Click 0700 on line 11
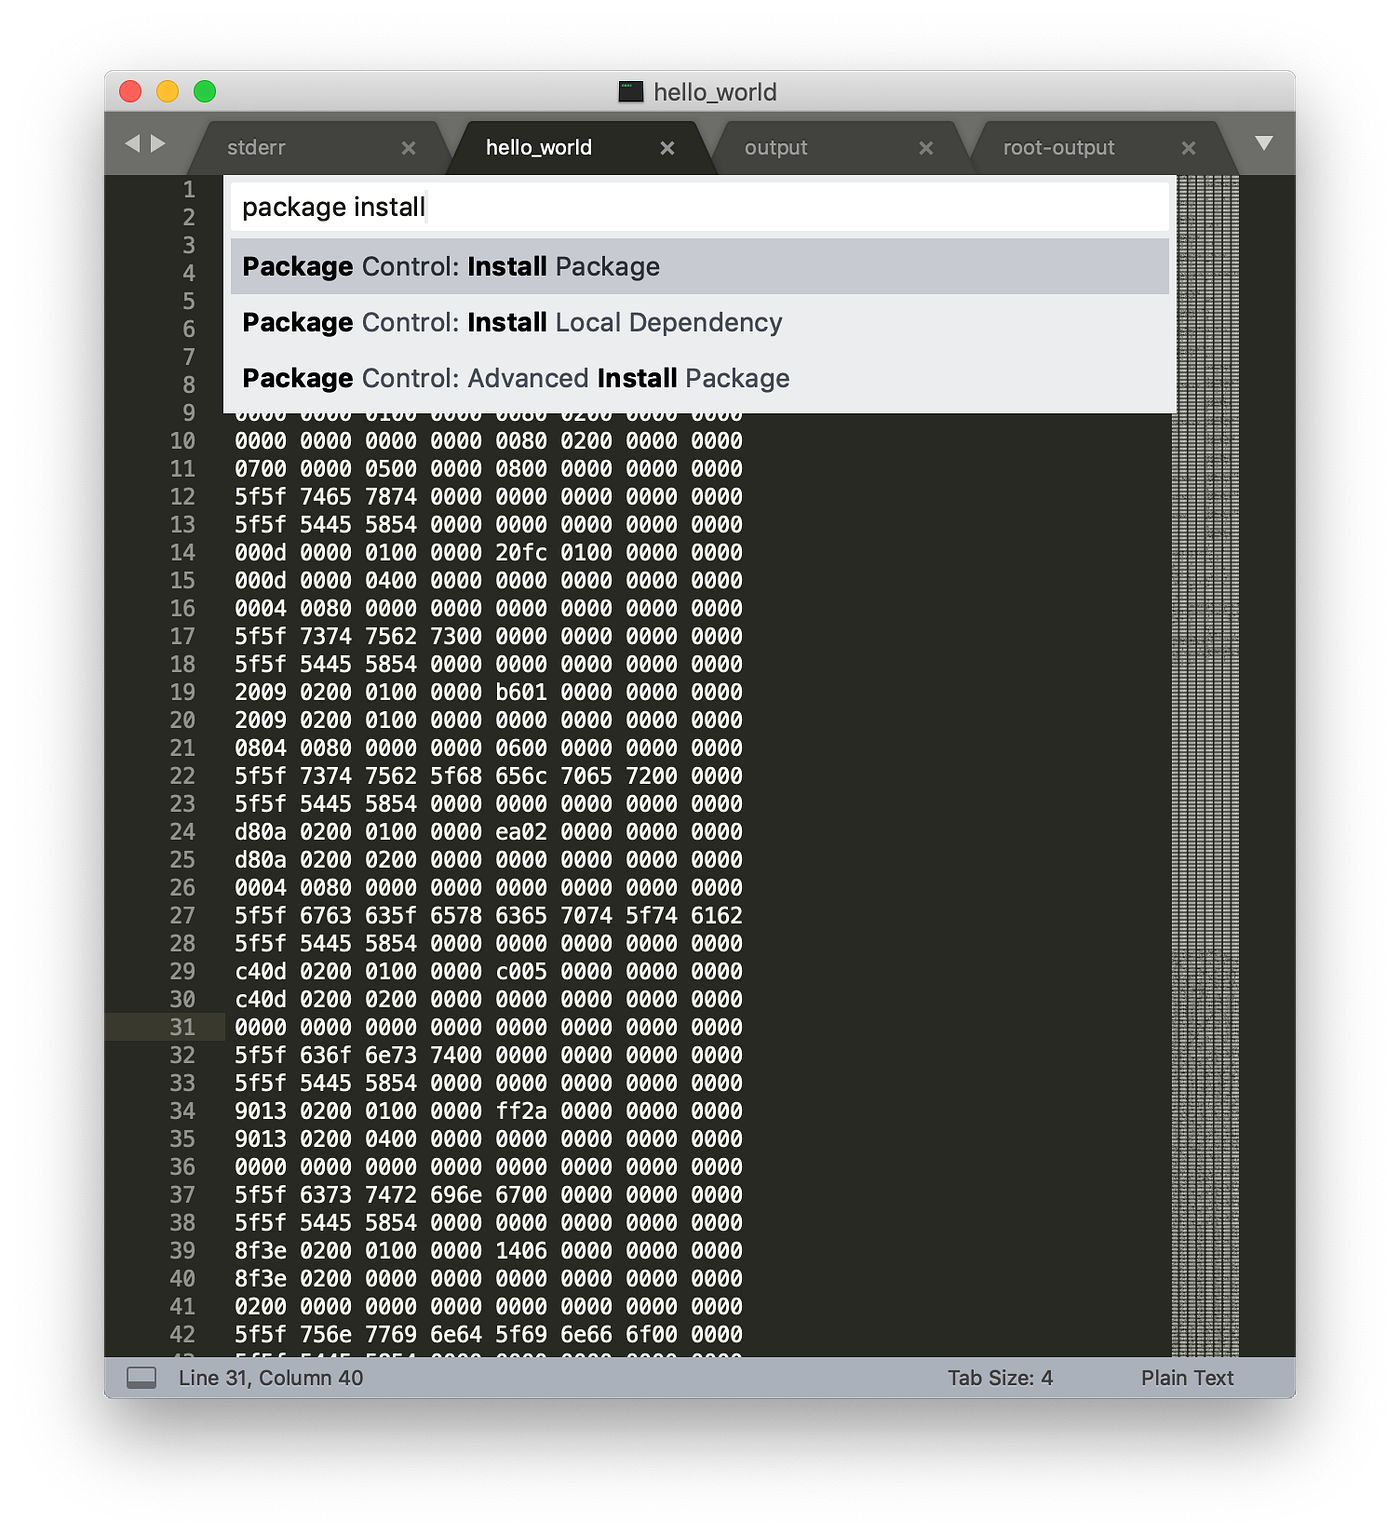 [x=261, y=469]
